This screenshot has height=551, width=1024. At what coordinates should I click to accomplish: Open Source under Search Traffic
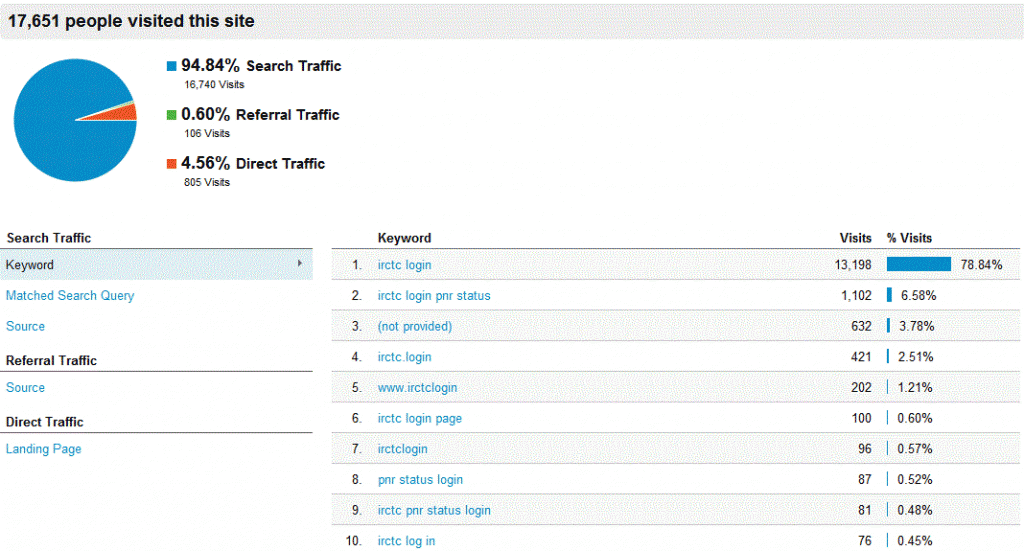coord(25,326)
